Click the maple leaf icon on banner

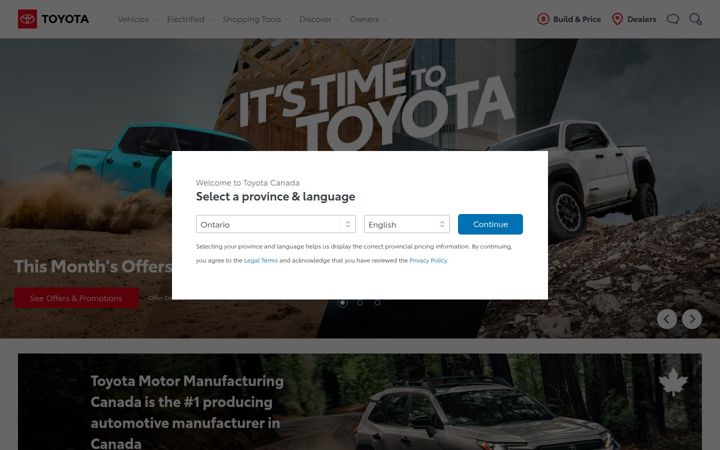[673, 382]
